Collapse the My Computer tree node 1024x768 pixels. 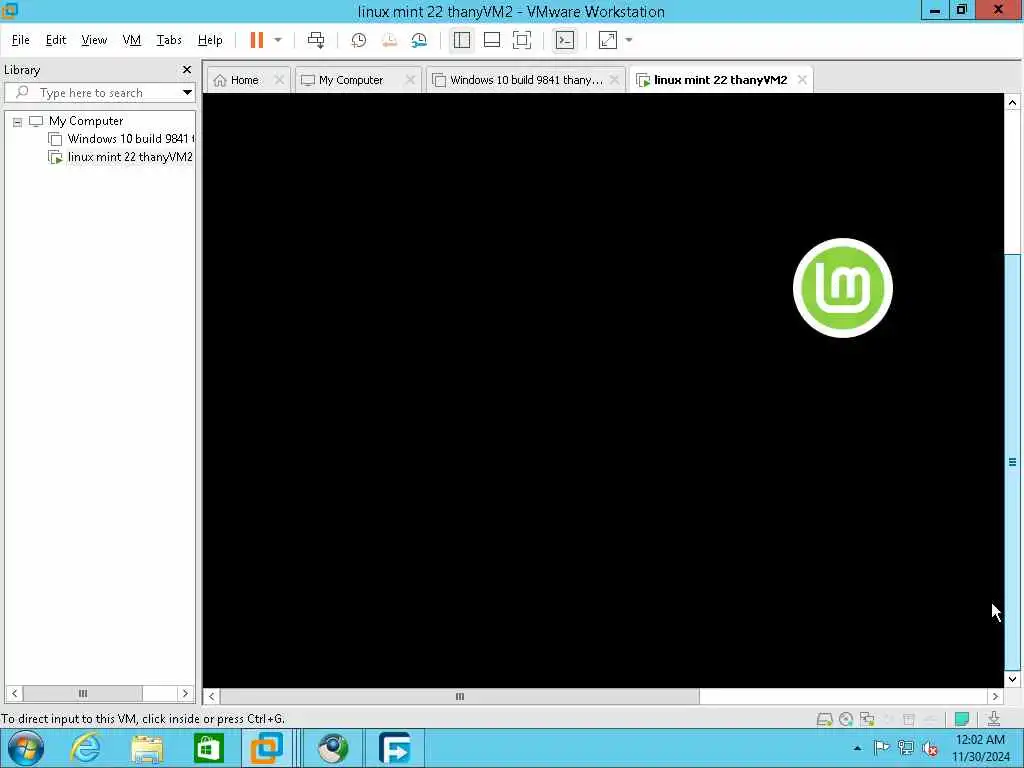tap(18, 121)
